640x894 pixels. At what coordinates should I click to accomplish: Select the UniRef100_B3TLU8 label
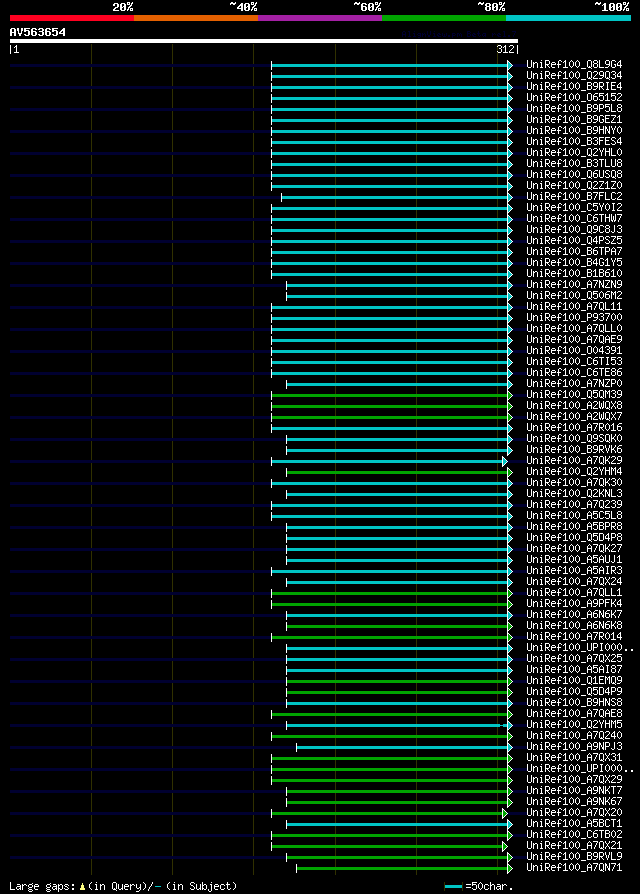(x=574, y=164)
